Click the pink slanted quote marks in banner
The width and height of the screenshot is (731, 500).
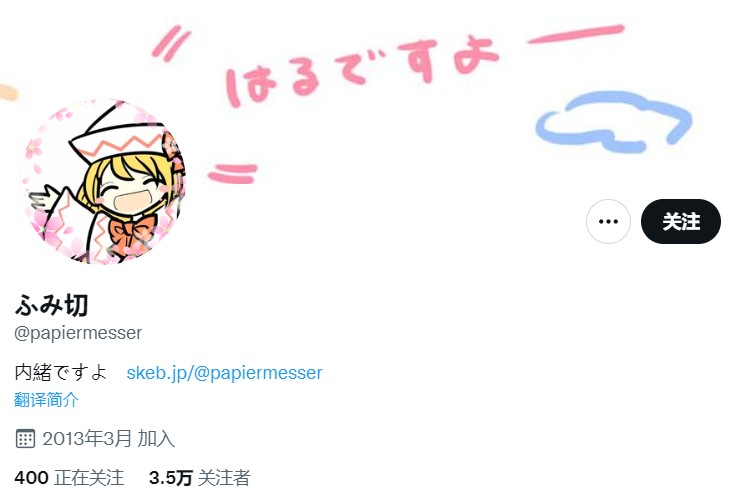(171, 44)
